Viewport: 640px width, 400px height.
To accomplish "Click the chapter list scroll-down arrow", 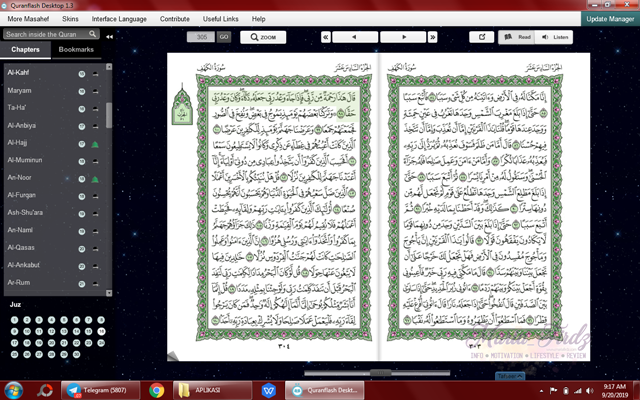I will 109,293.
